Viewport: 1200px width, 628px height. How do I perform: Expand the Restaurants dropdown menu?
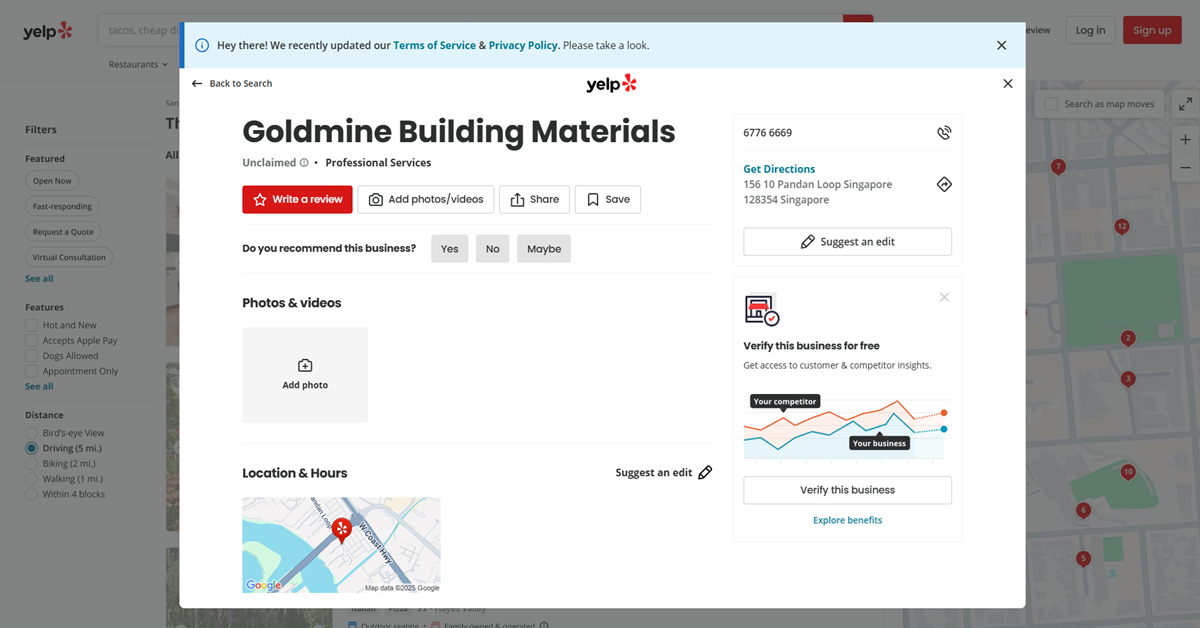139,64
